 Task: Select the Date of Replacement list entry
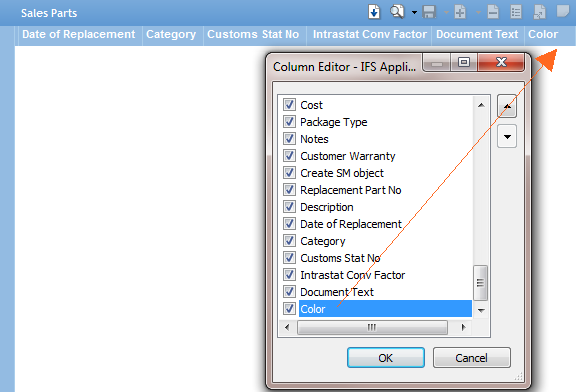point(351,224)
